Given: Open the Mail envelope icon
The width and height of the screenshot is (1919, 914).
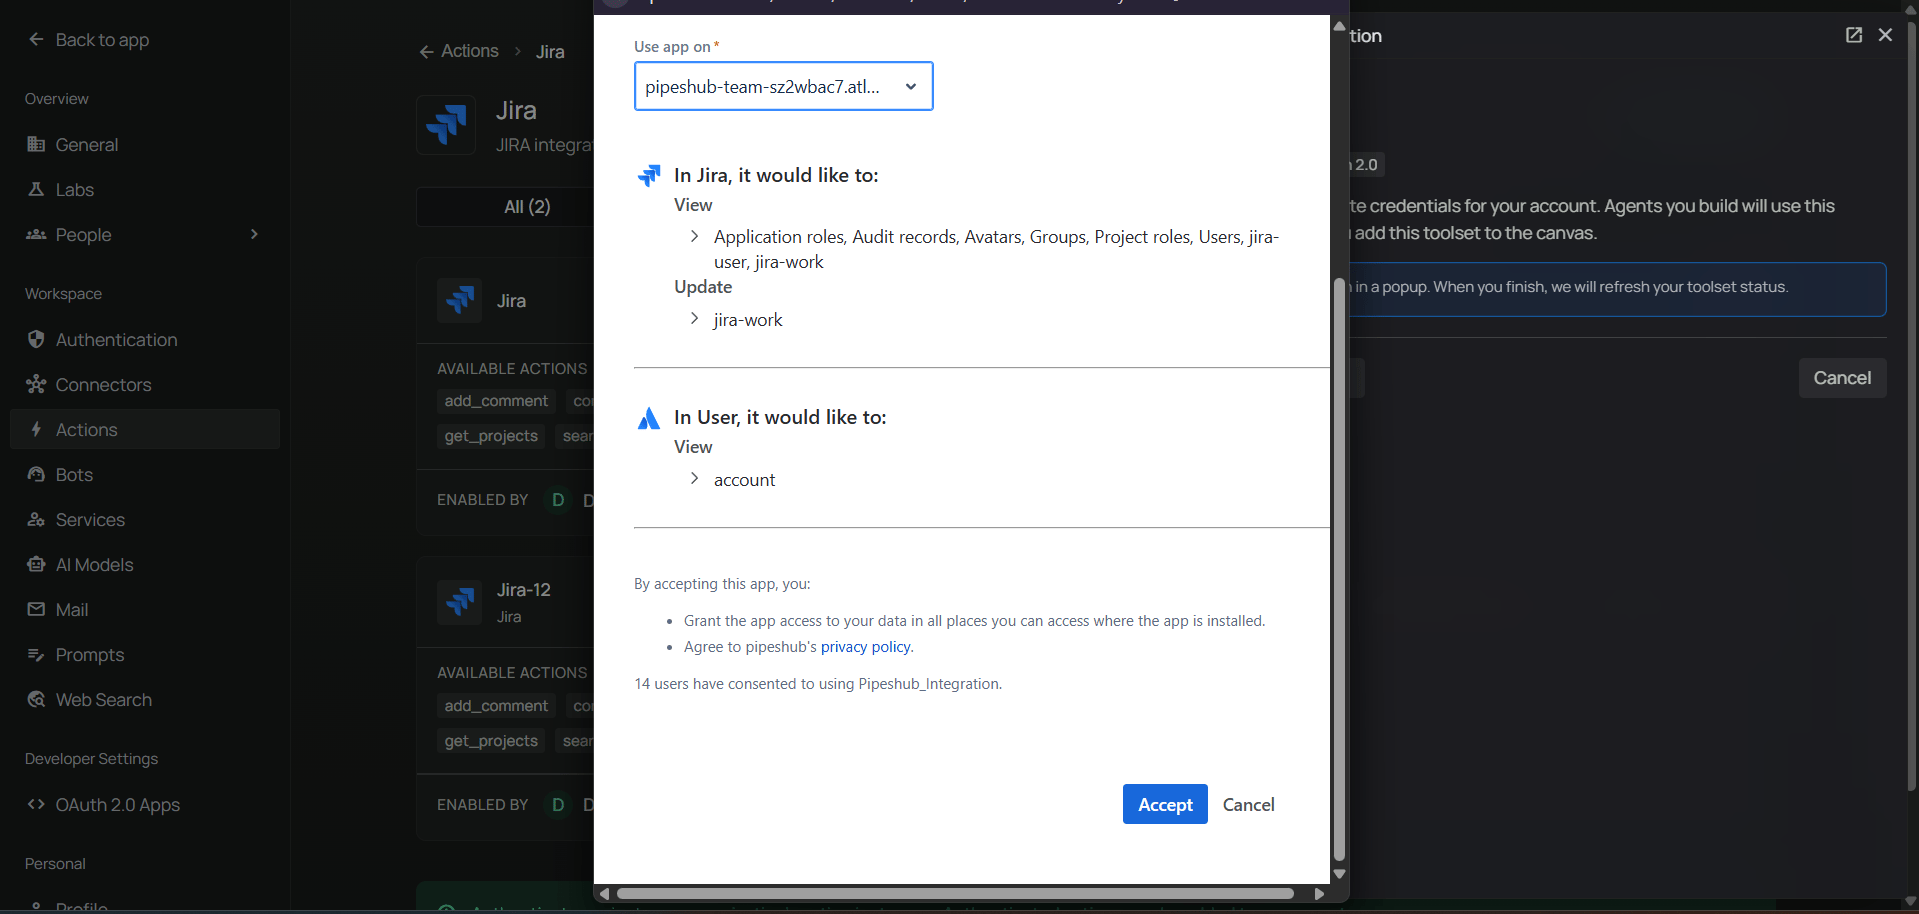Looking at the screenshot, I should coord(36,609).
